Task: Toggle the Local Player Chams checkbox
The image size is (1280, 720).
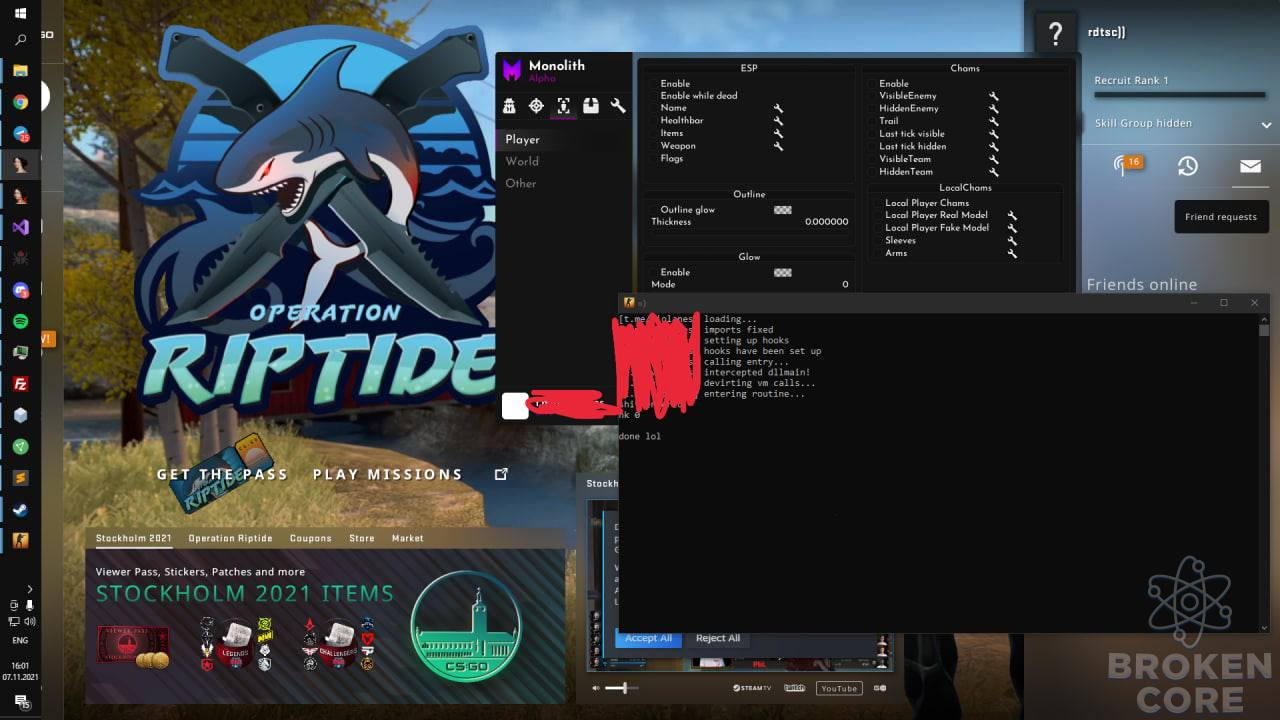Action: pos(878,203)
